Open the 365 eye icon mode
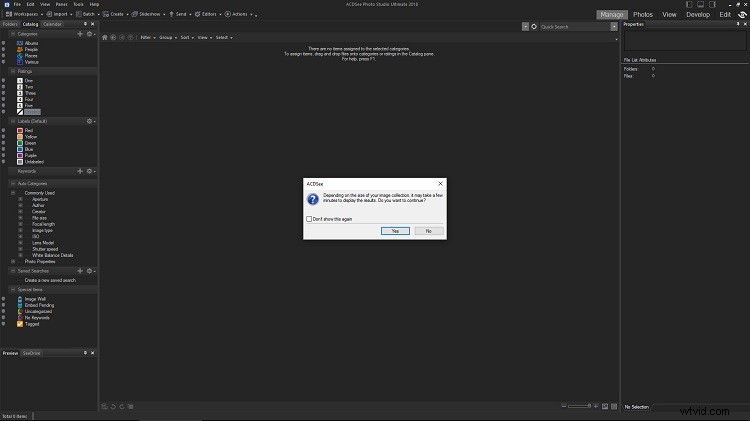This screenshot has width=750, height=421. click(x=742, y=15)
